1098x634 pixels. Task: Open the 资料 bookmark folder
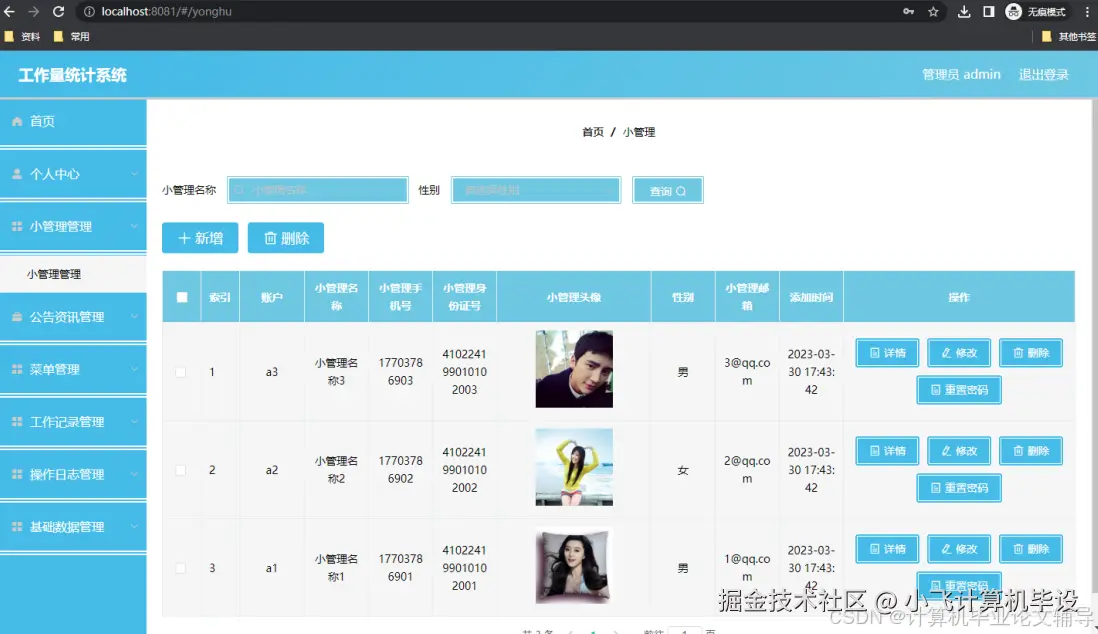[22, 36]
